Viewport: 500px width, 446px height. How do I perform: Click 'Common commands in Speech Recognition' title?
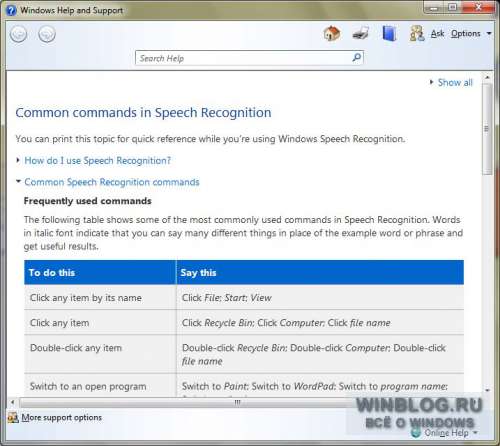pyautogui.click(x=143, y=113)
